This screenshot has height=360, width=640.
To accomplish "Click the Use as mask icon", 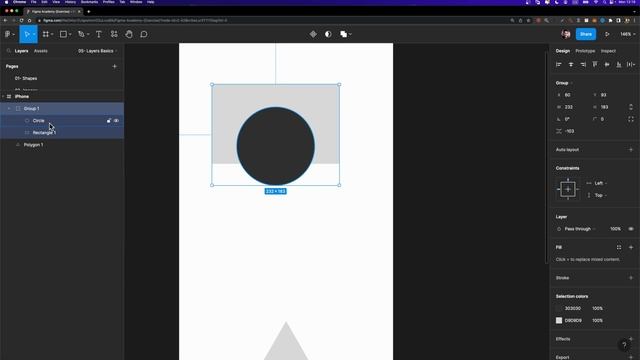I will (x=328, y=34).
